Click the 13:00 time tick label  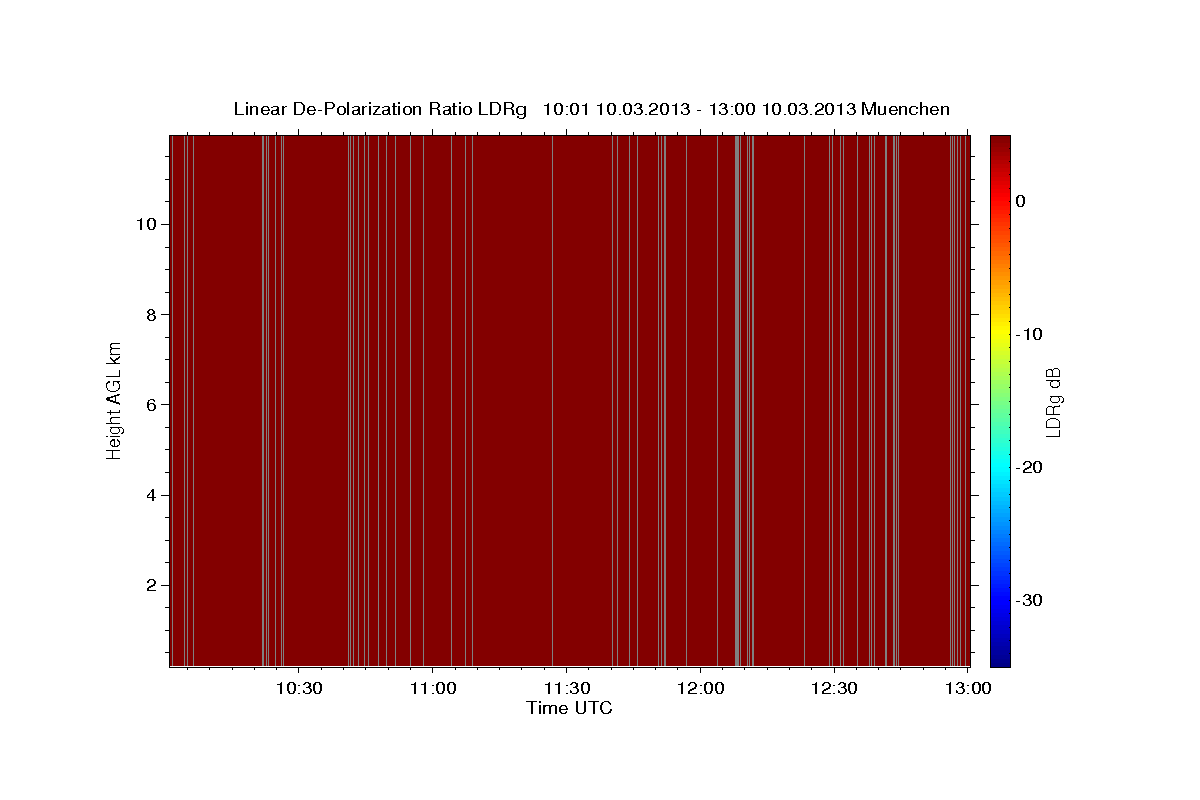coord(968,688)
